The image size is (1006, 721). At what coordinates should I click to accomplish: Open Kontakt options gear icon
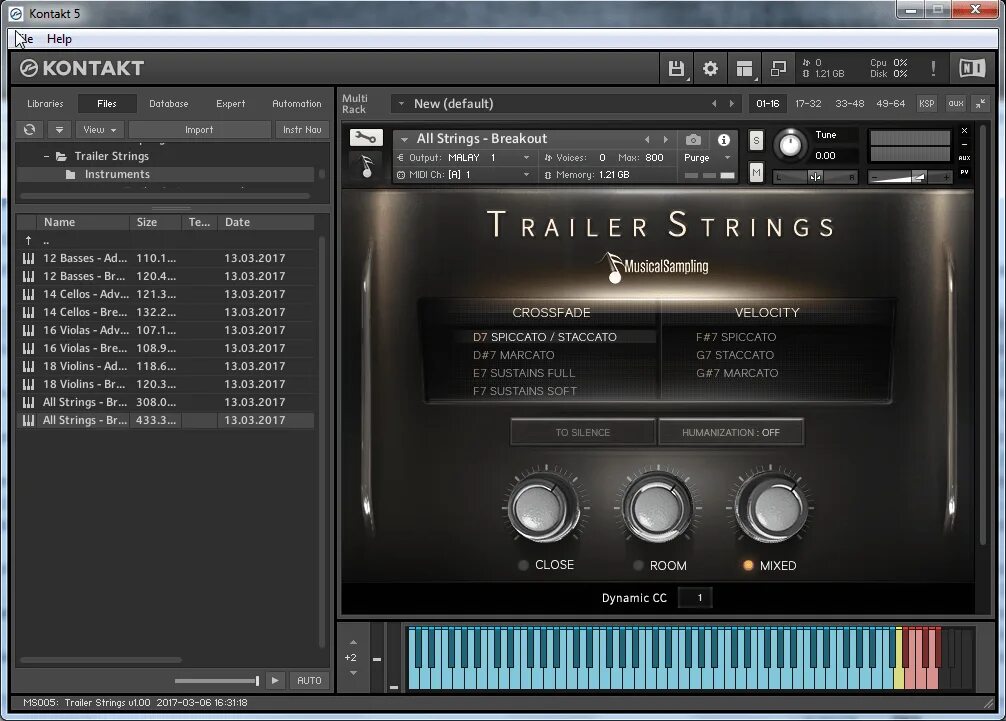tap(710, 69)
